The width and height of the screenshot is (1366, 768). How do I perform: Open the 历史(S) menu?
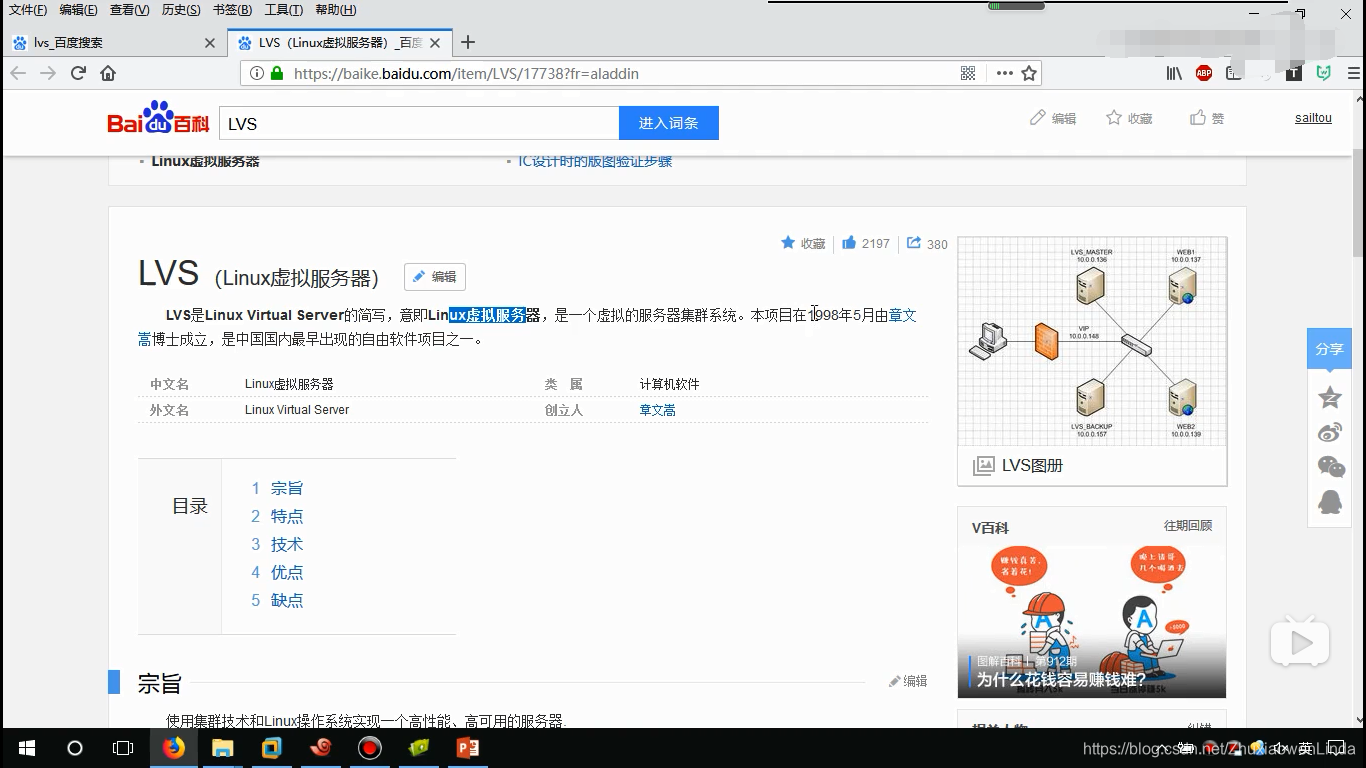point(181,10)
